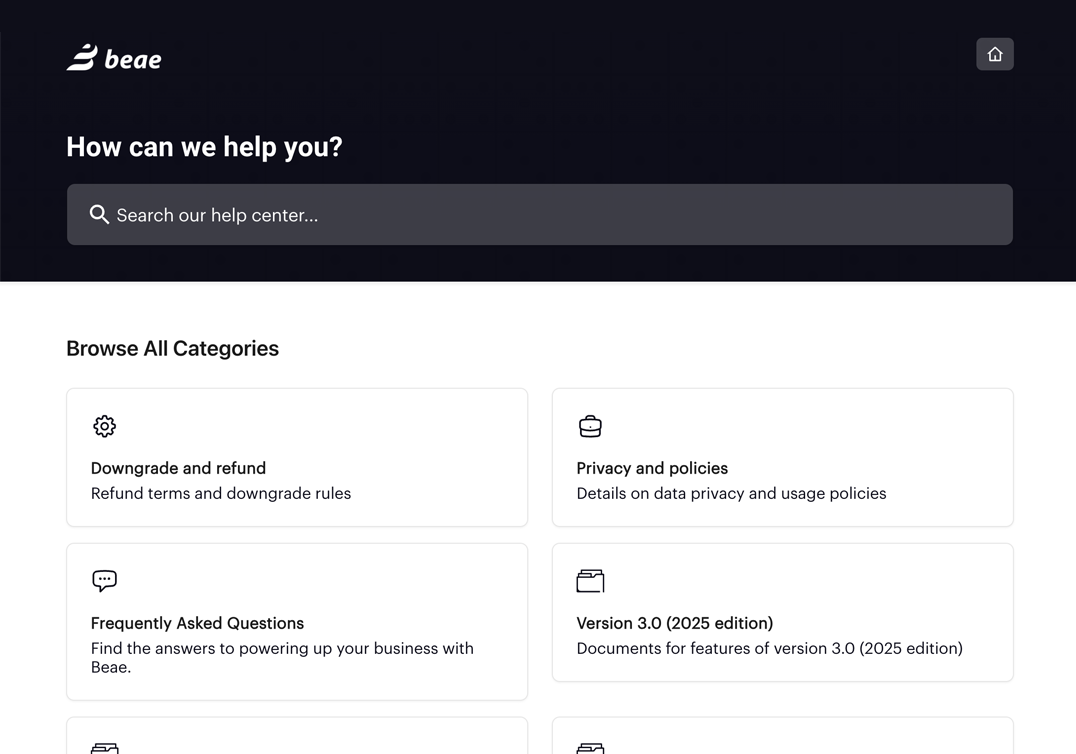Click the 'Browse All Categories' heading
Viewport: 1076px width, 754px height.
coord(172,348)
